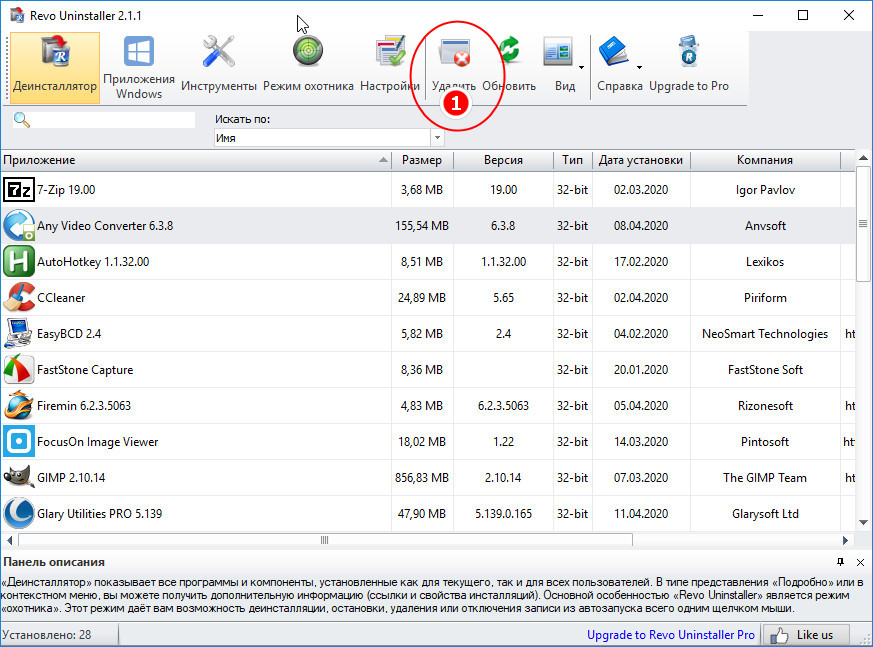Select the FastStone Capture icon

(19, 370)
